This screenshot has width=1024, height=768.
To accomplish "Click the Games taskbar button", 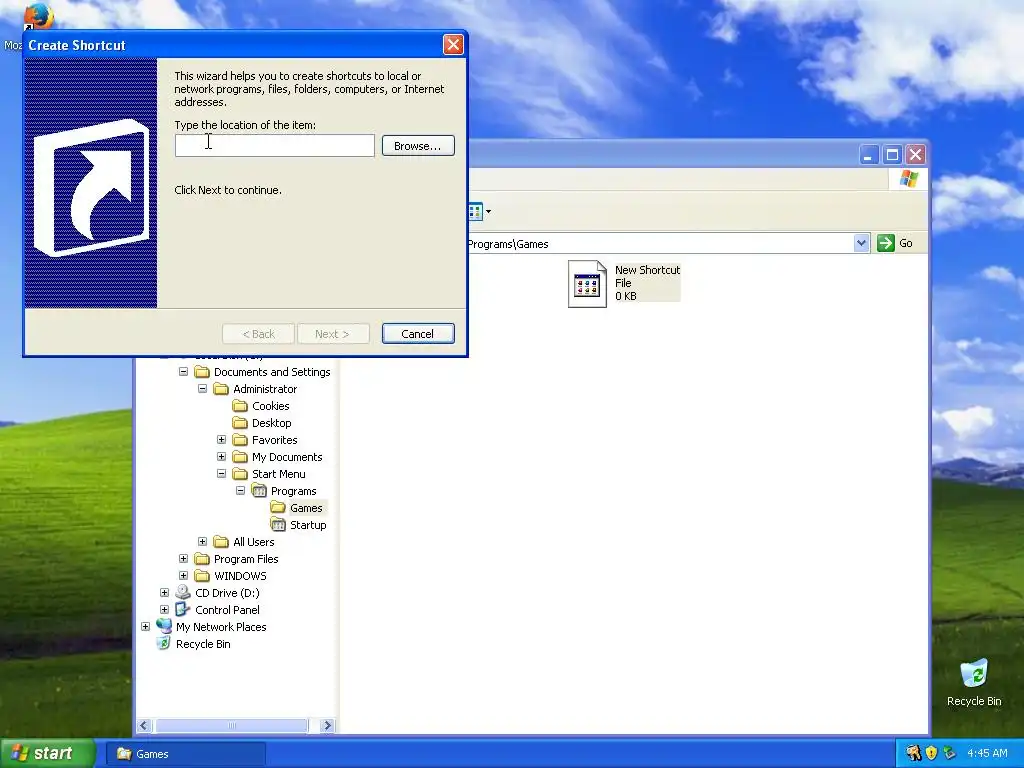I will (x=185, y=754).
